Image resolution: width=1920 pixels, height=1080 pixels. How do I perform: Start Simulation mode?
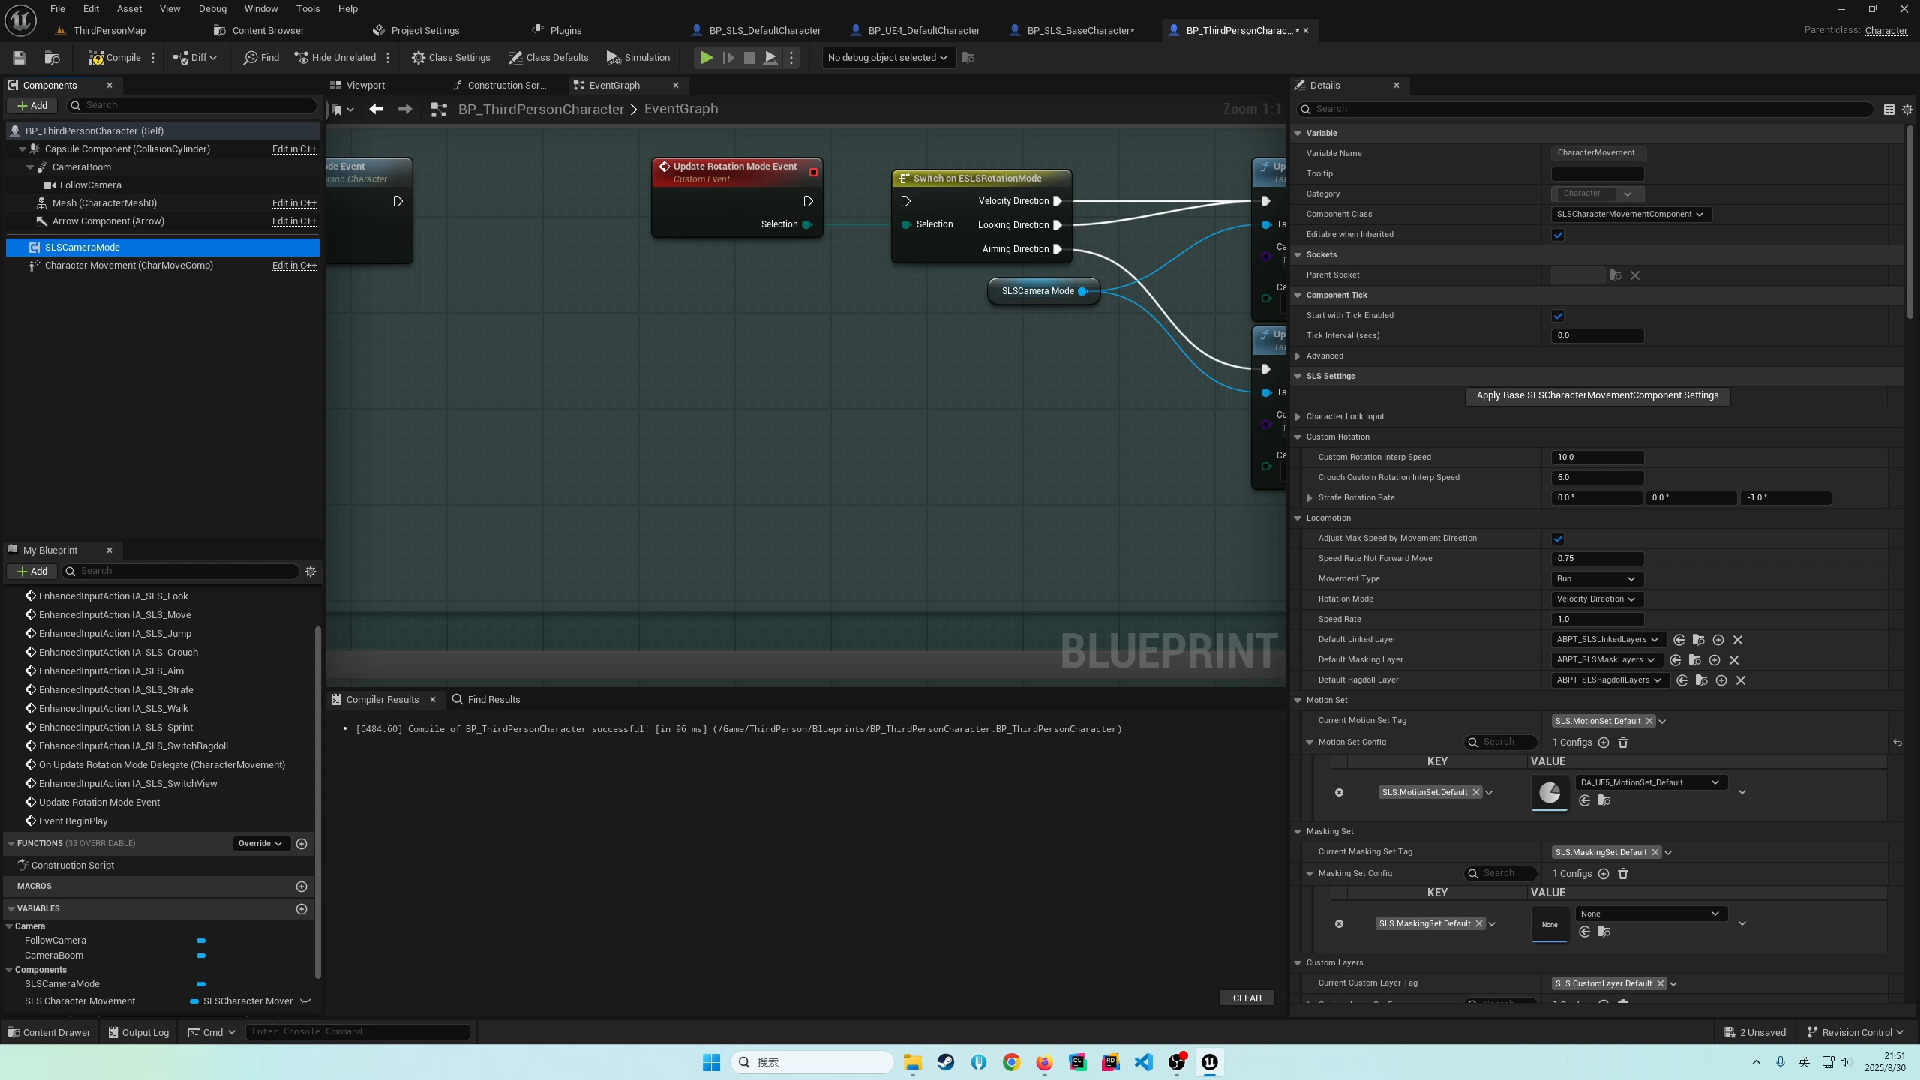pyautogui.click(x=638, y=58)
